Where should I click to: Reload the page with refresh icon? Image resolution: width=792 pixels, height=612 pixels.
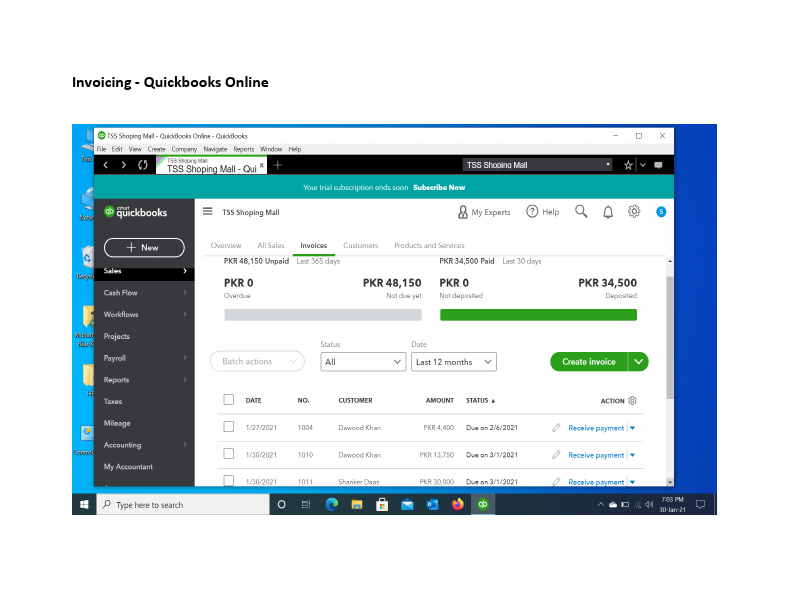pyautogui.click(x=143, y=165)
